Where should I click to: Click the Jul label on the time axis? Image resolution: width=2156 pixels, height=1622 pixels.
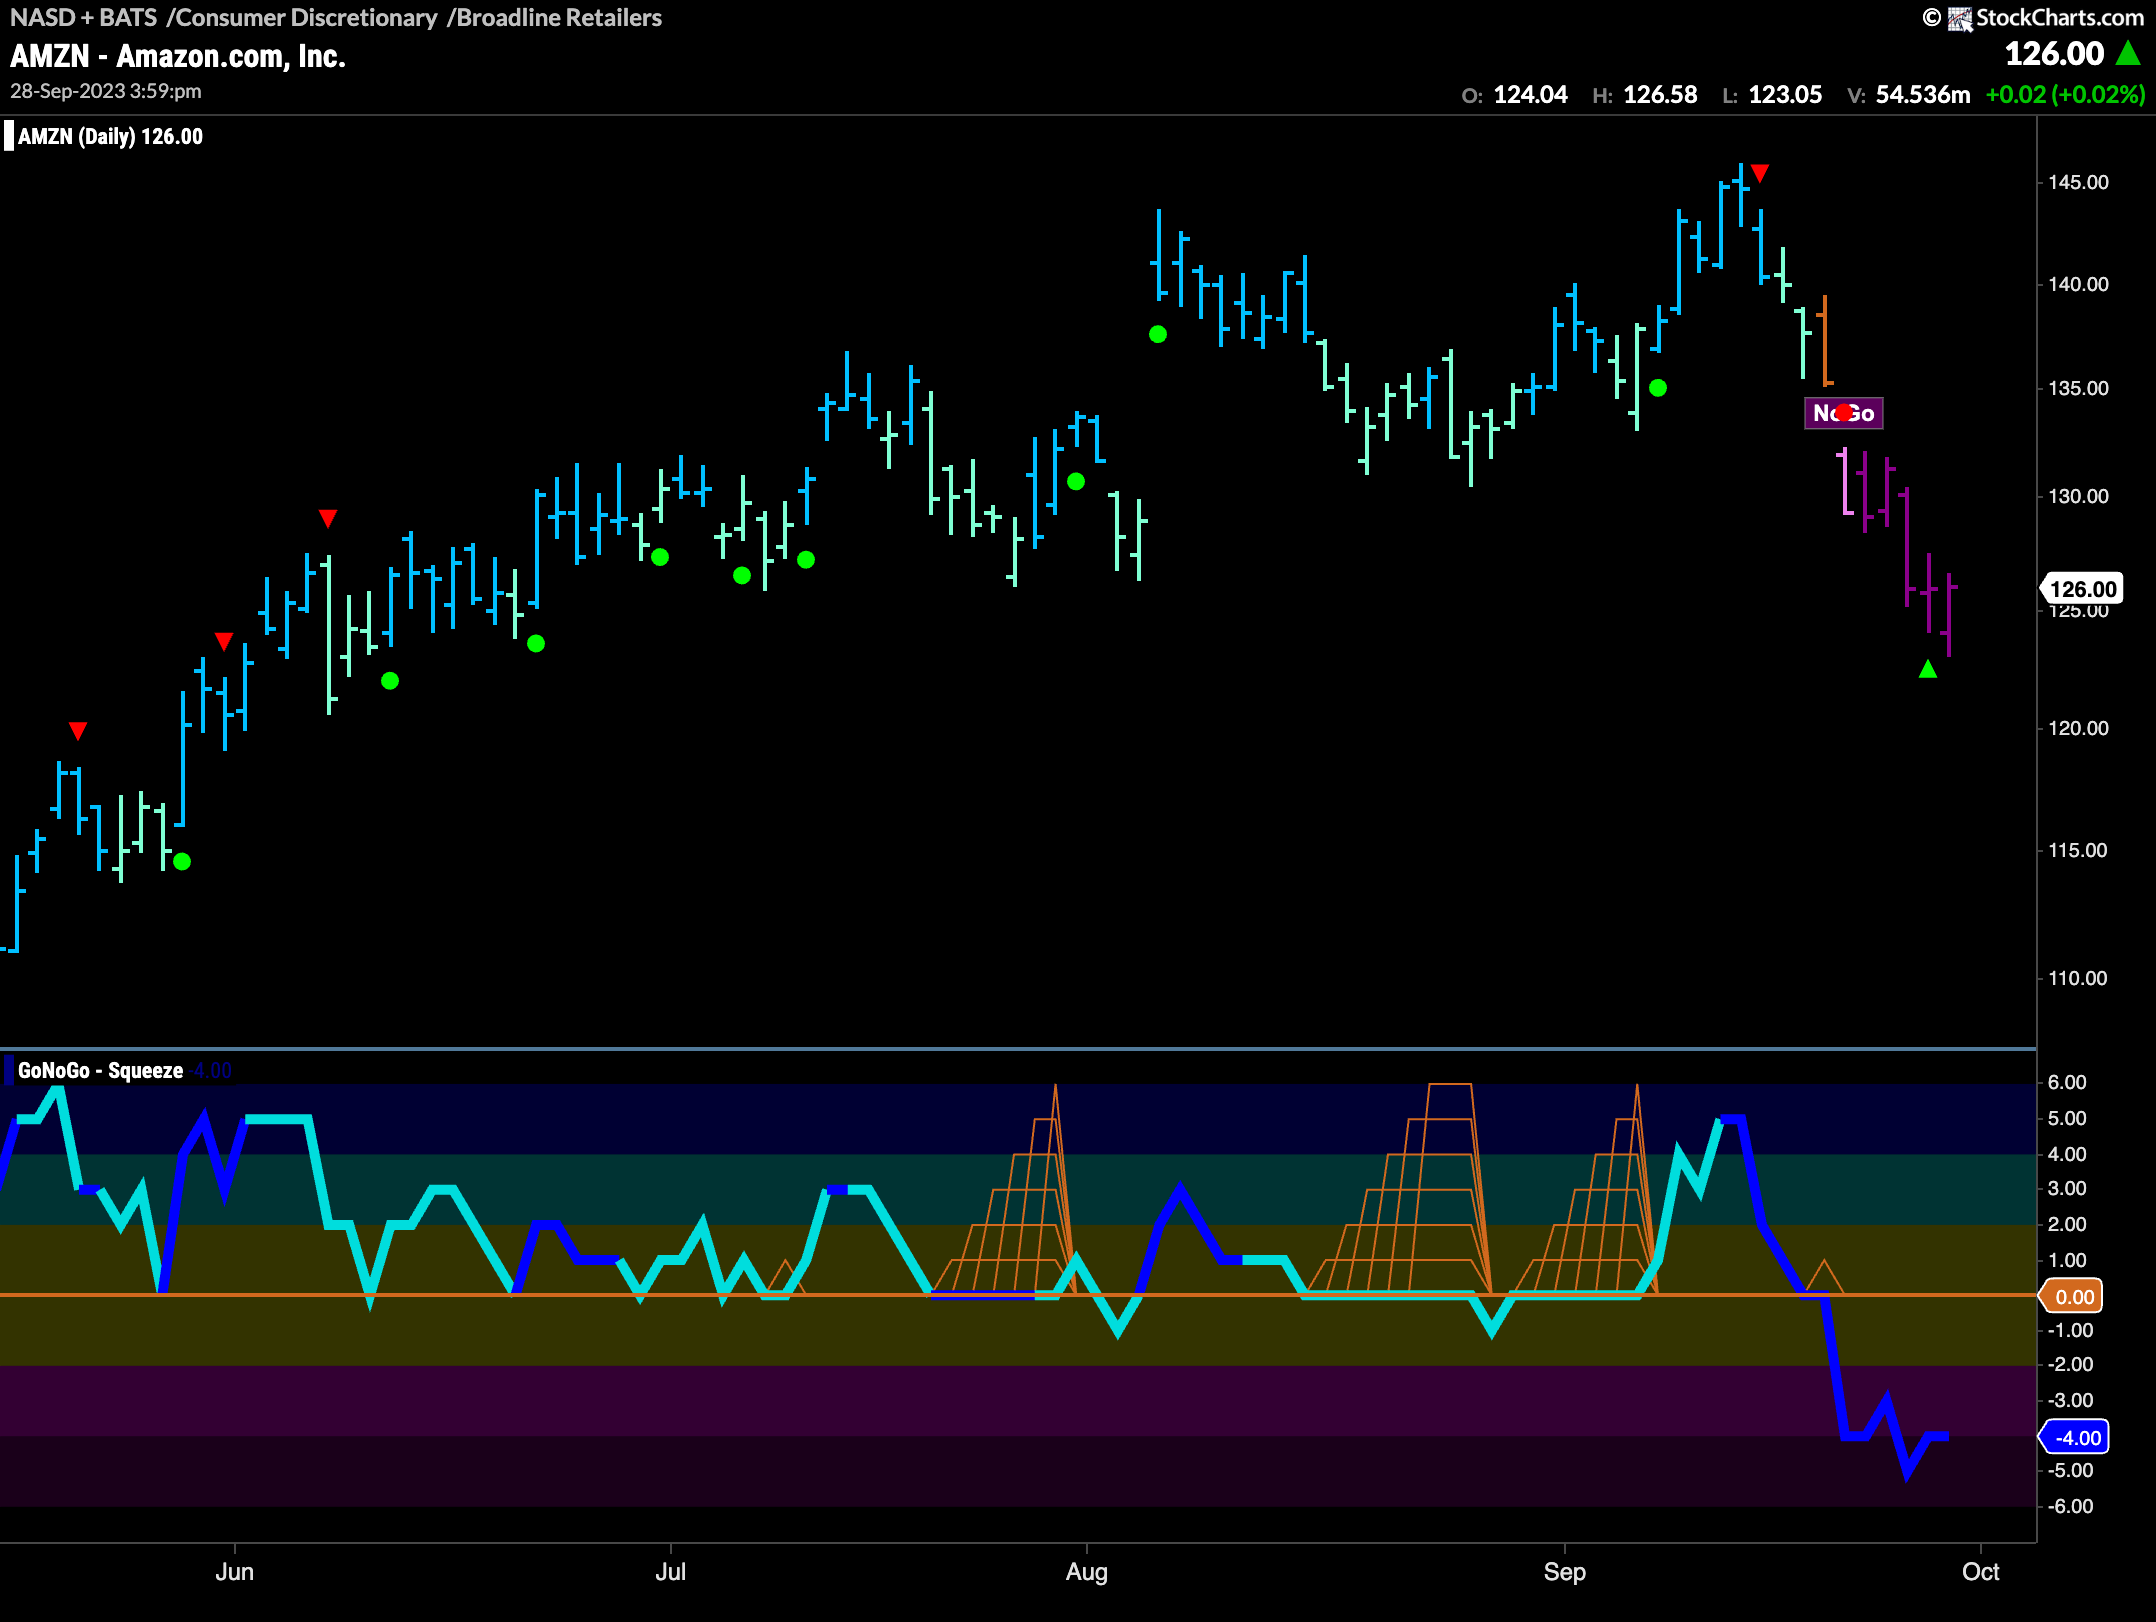click(x=670, y=1571)
